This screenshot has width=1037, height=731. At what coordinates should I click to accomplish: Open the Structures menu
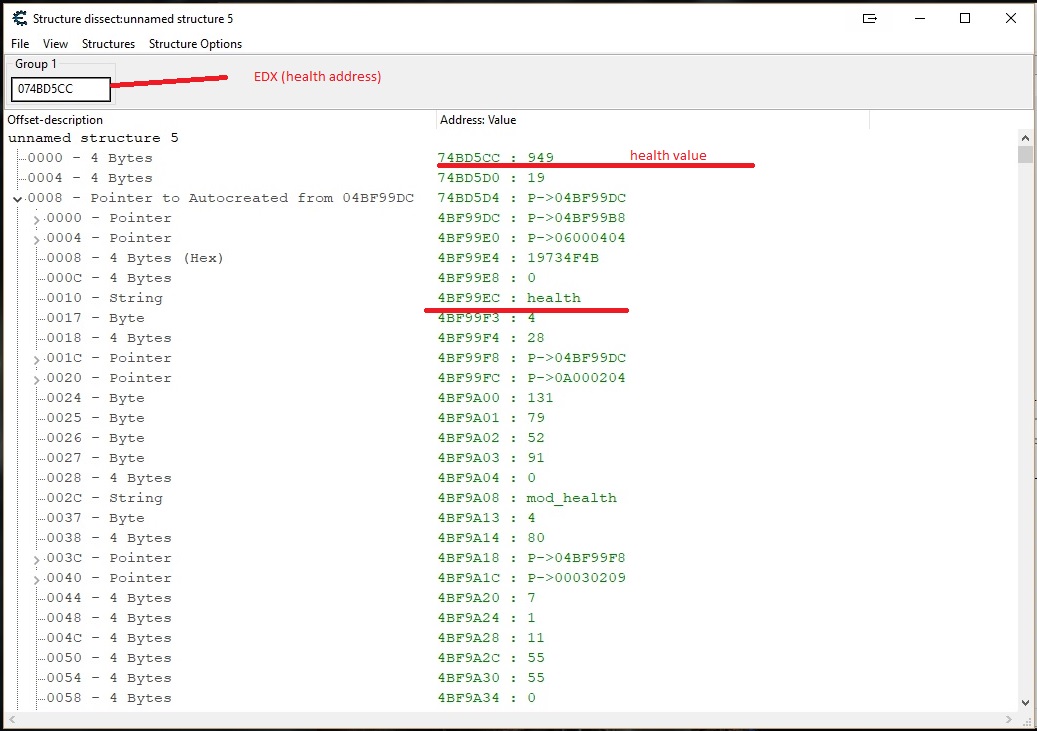(x=108, y=44)
